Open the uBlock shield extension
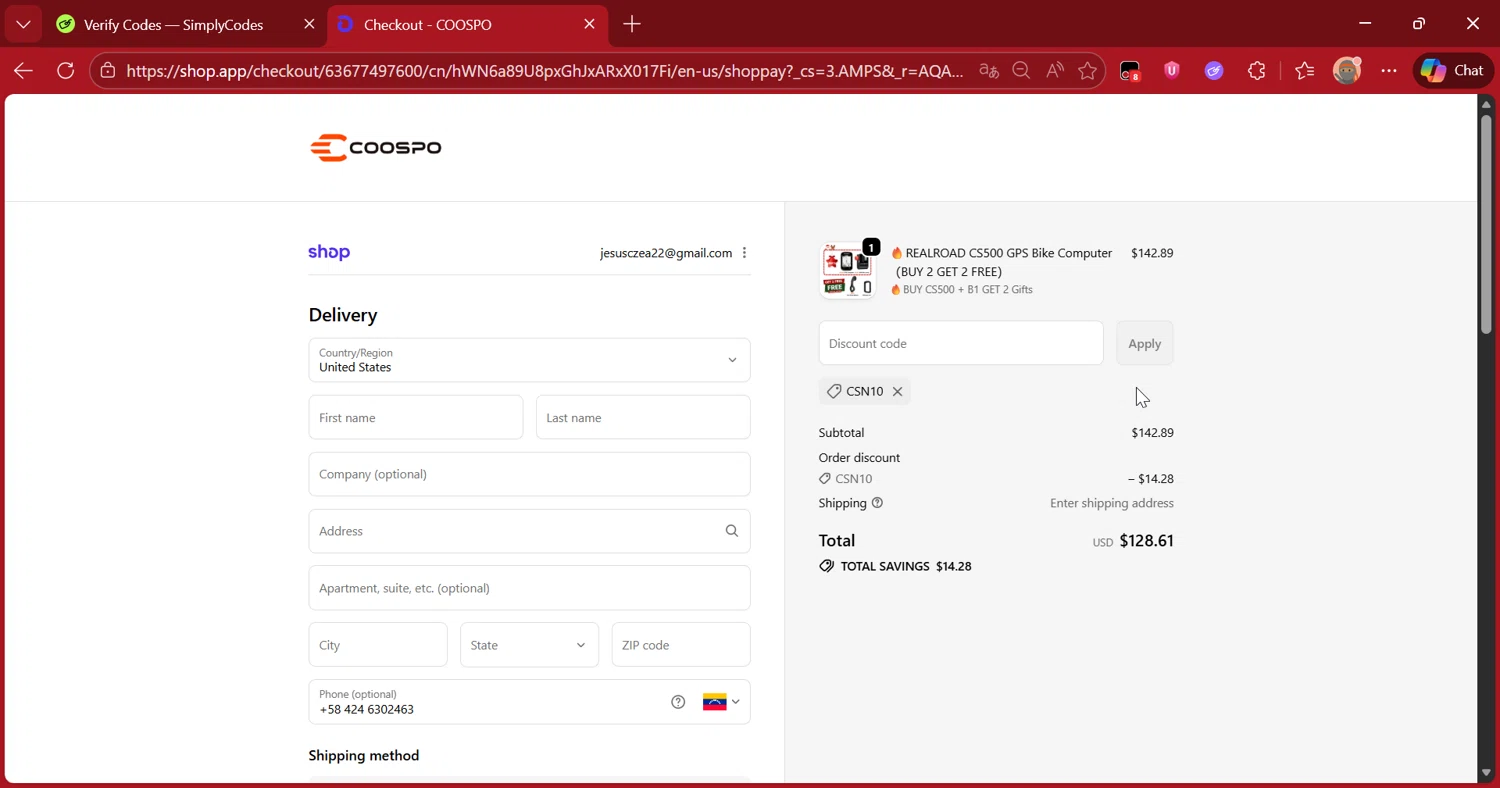The image size is (1500, 788). 1172,71
